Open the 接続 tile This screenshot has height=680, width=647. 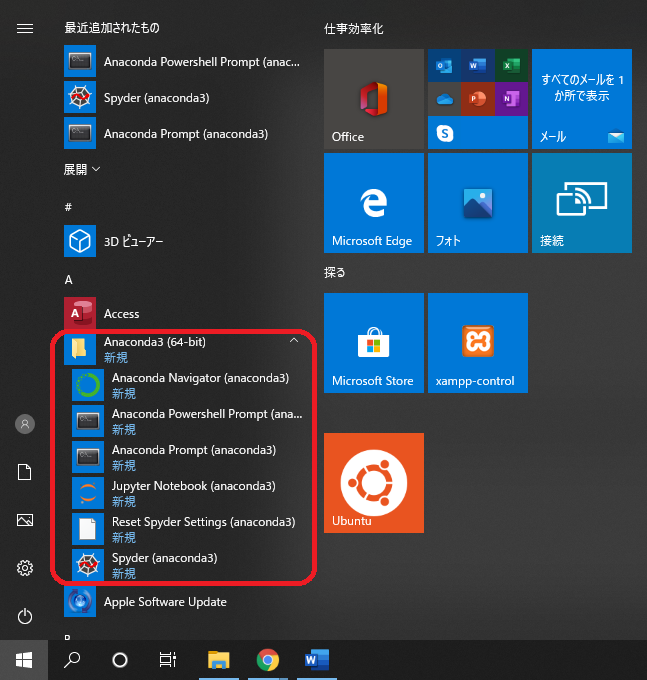[x=582, y=203]
